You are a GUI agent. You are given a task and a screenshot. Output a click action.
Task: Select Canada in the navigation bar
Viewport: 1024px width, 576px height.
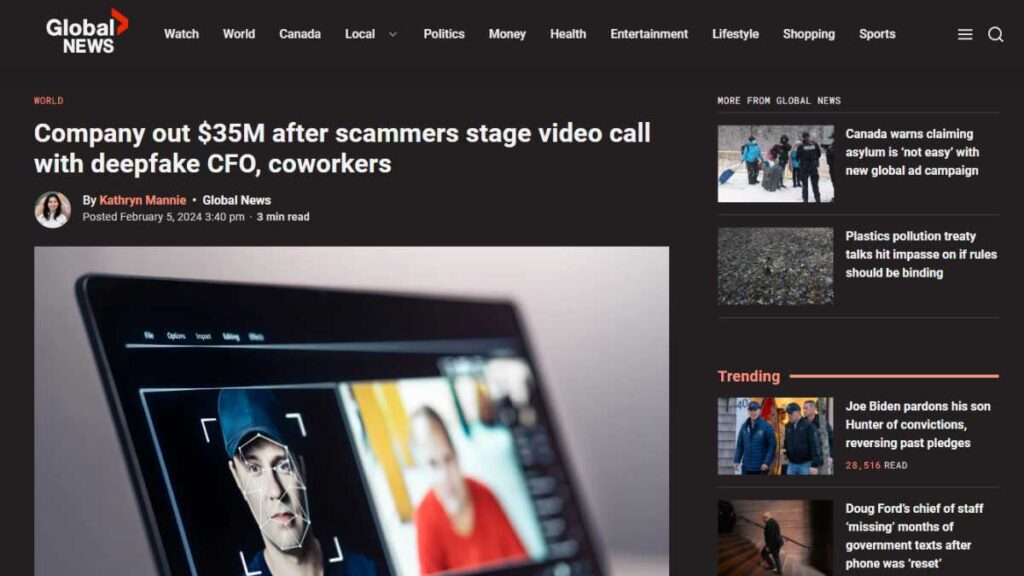[300, 34]
